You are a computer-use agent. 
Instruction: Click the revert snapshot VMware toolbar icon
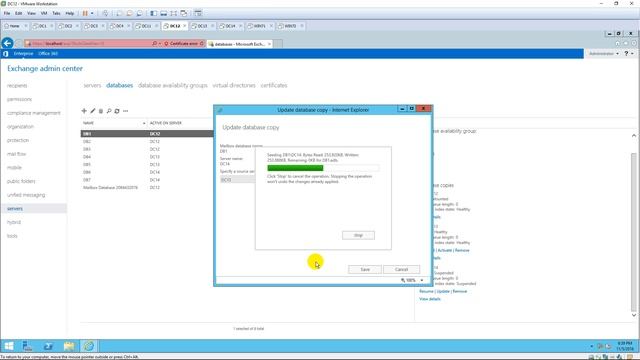click(129, 13)
